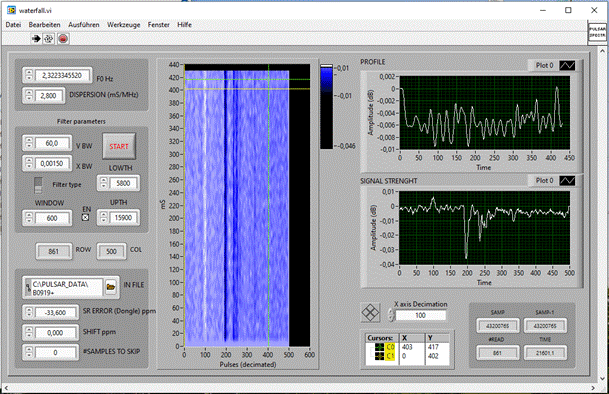609x394 pixels.
Task: Click the Run Continuously toolbar icon
Action: tap(49, 38)
